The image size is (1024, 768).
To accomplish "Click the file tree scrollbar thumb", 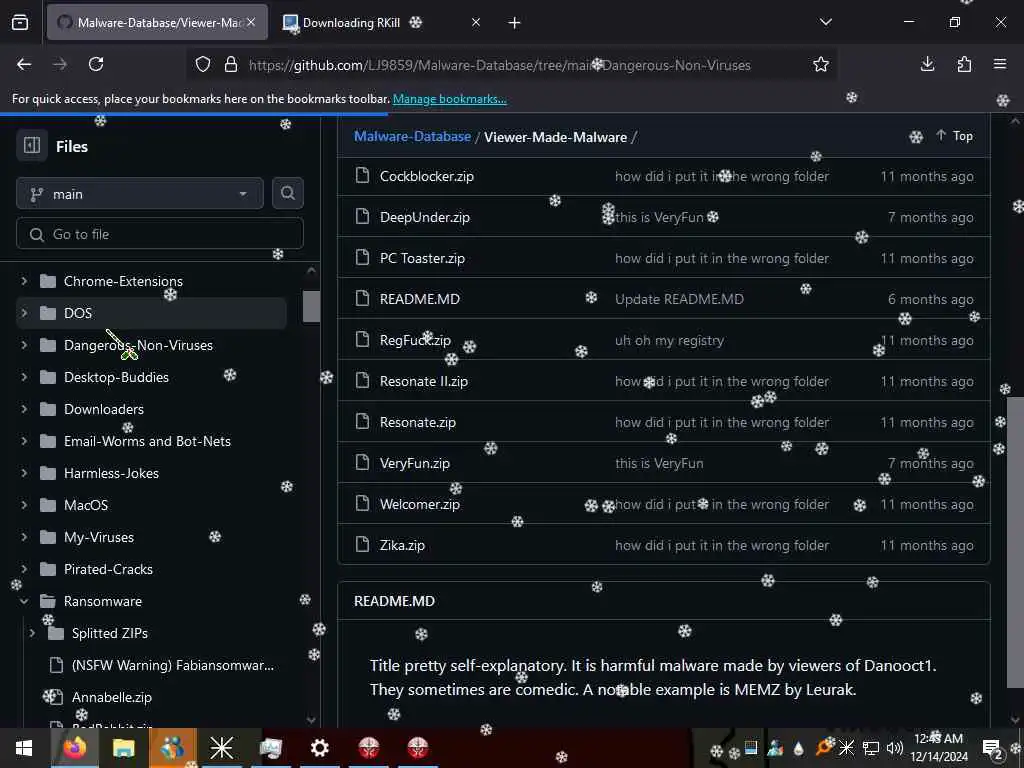I will (312, 306).
